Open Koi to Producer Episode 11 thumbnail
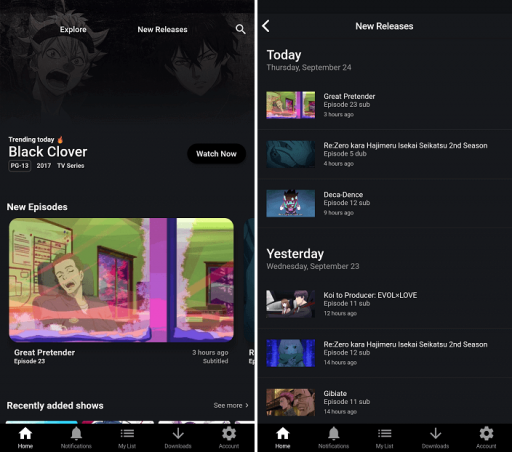Image resolution: width=512 pixels, height=452 pixels. (291, 304)
